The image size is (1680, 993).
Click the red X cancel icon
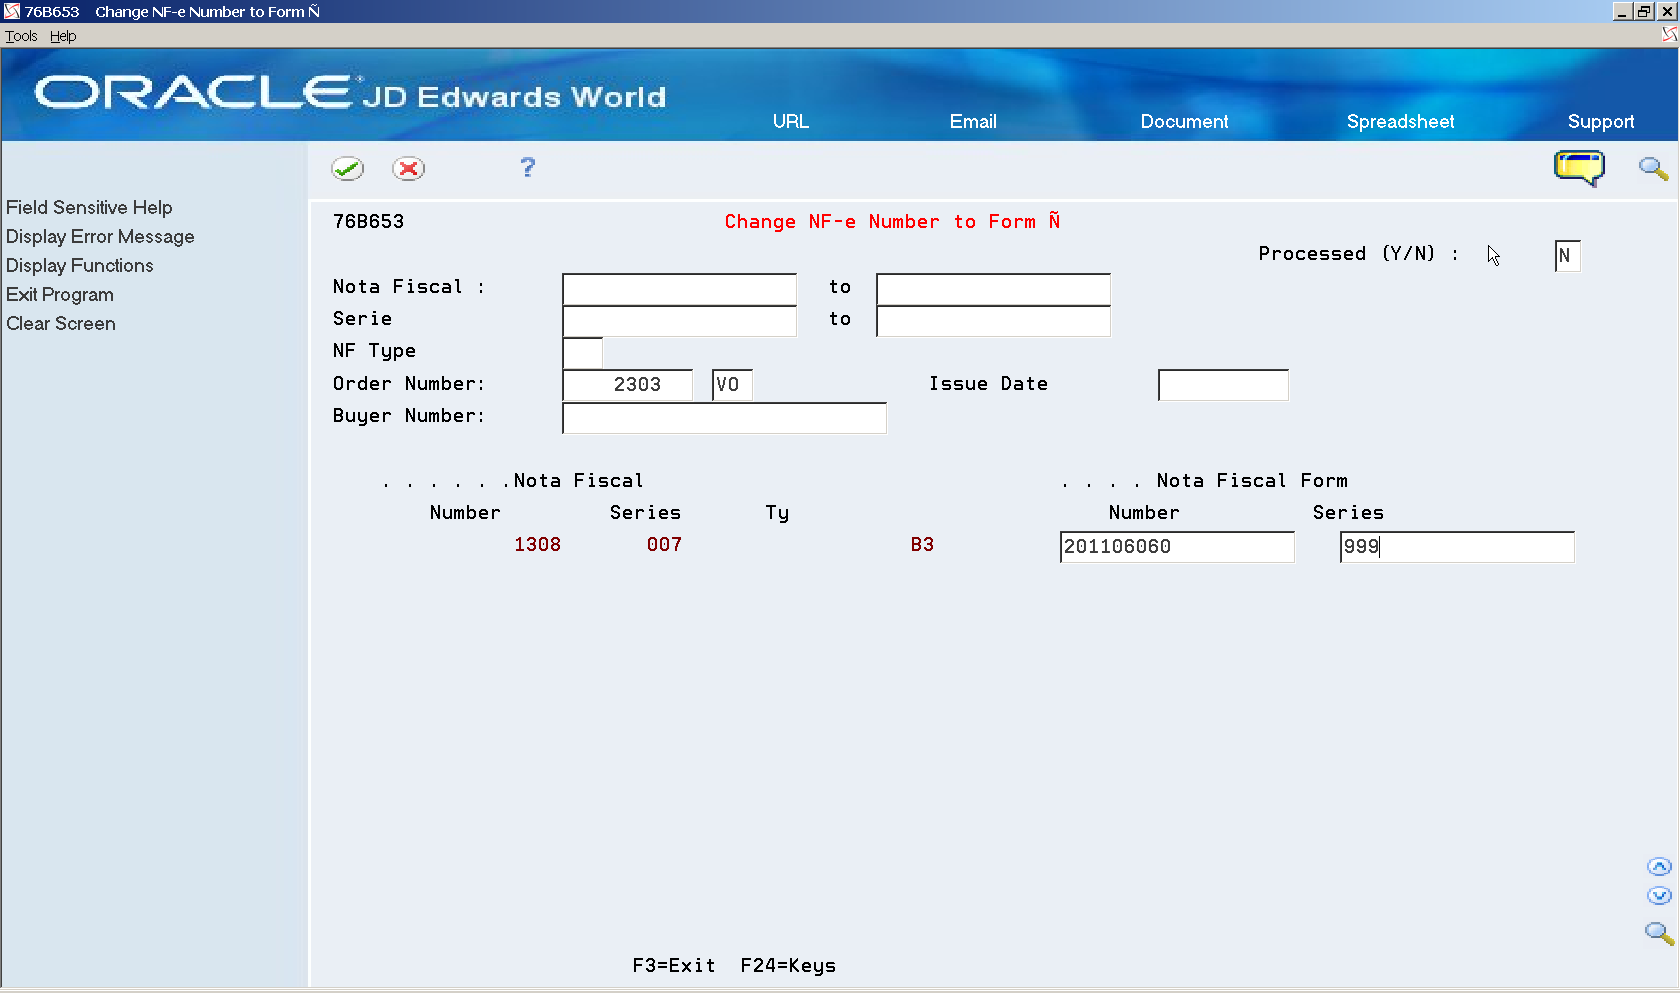408,168
